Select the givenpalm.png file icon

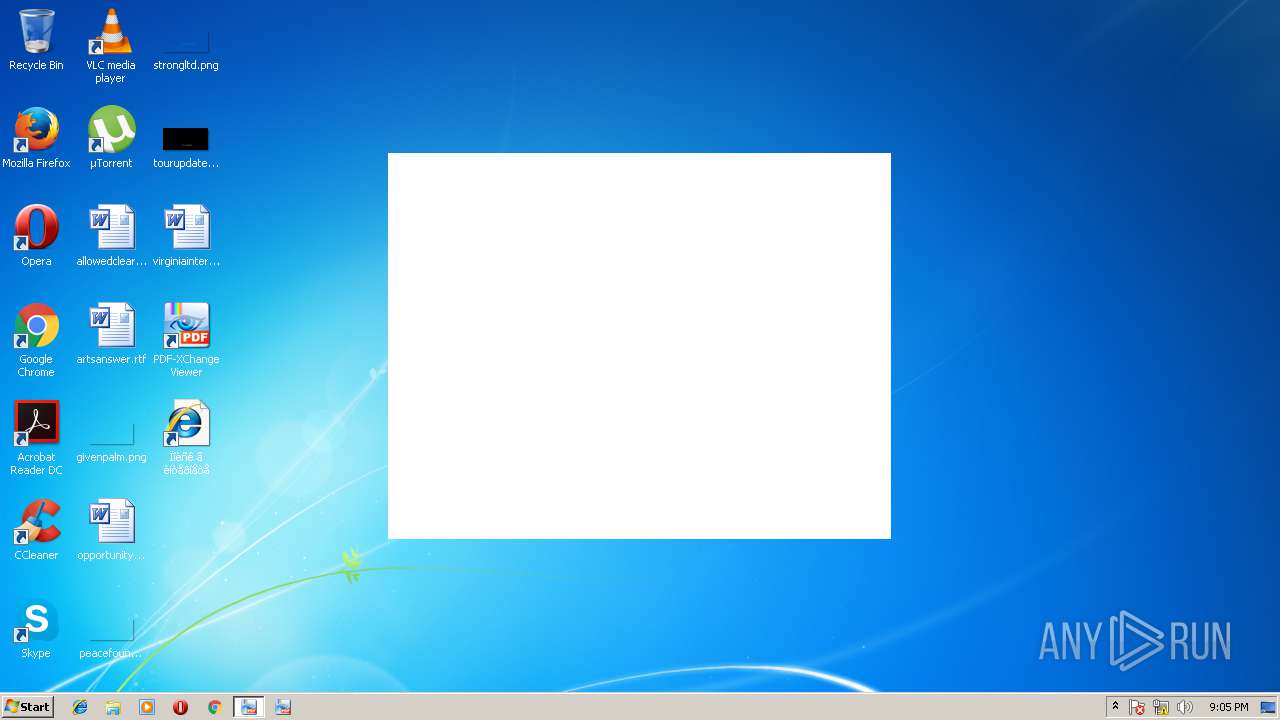(111, 440)
